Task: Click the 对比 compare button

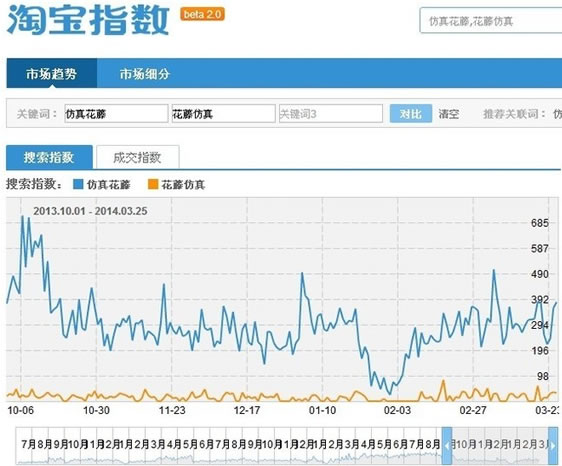Action: tap(411, 114)
